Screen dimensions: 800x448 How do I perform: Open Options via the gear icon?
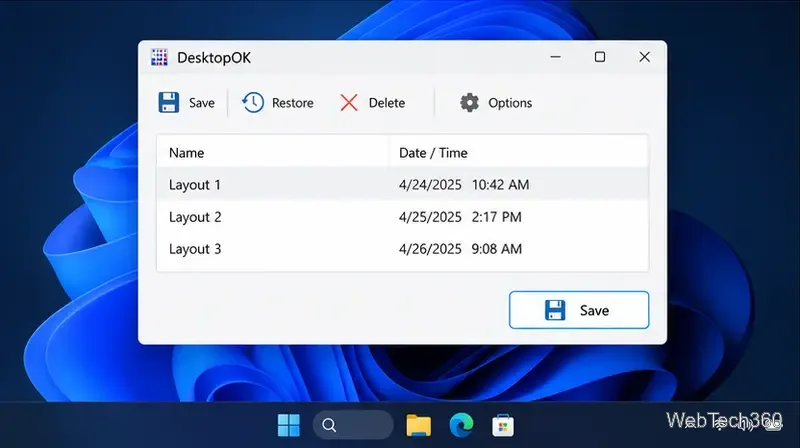(x=469, y=103)
